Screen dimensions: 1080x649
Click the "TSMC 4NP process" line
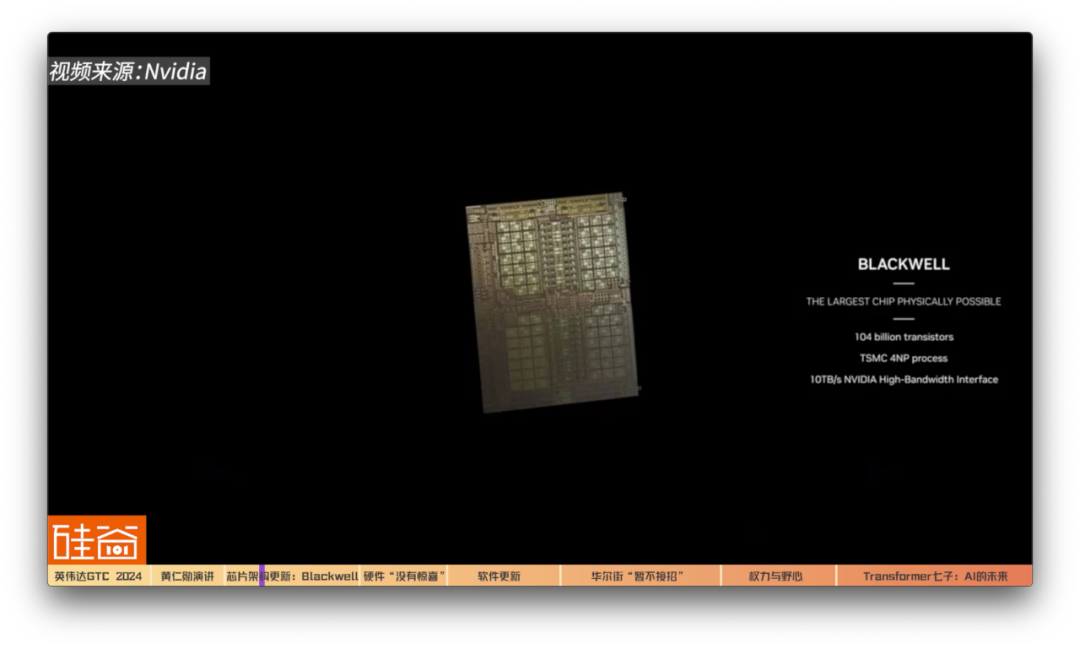pyautogui.click(x=903, y=358)
